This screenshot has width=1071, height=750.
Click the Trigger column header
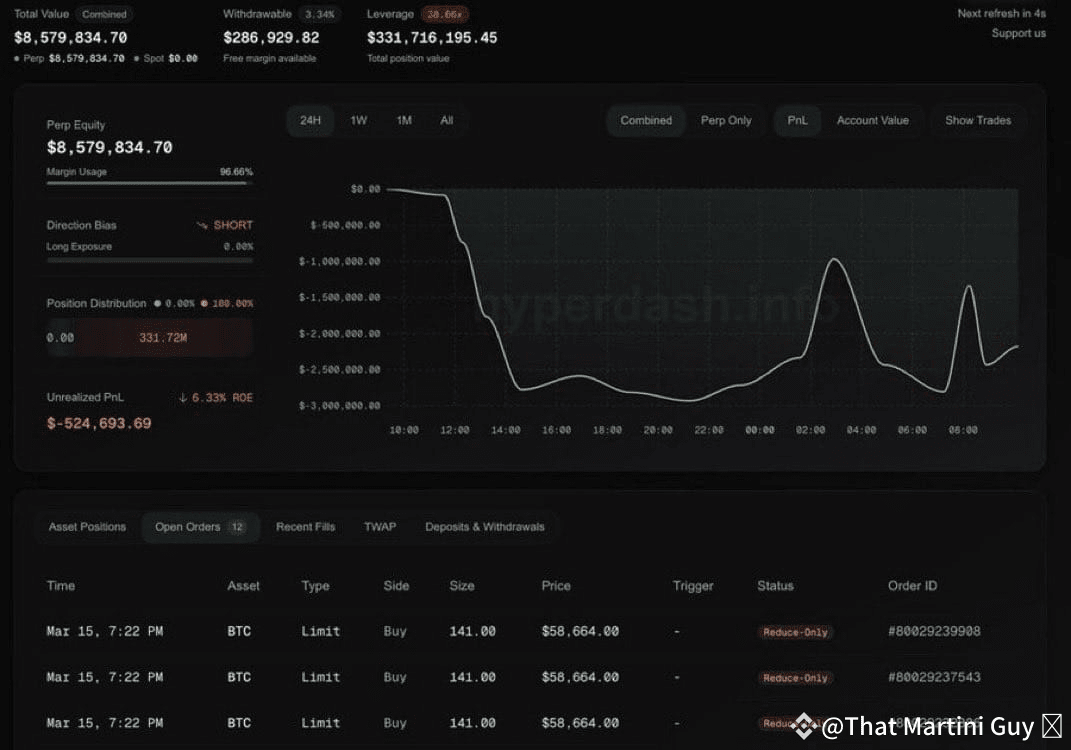click(x=693, y=586)
